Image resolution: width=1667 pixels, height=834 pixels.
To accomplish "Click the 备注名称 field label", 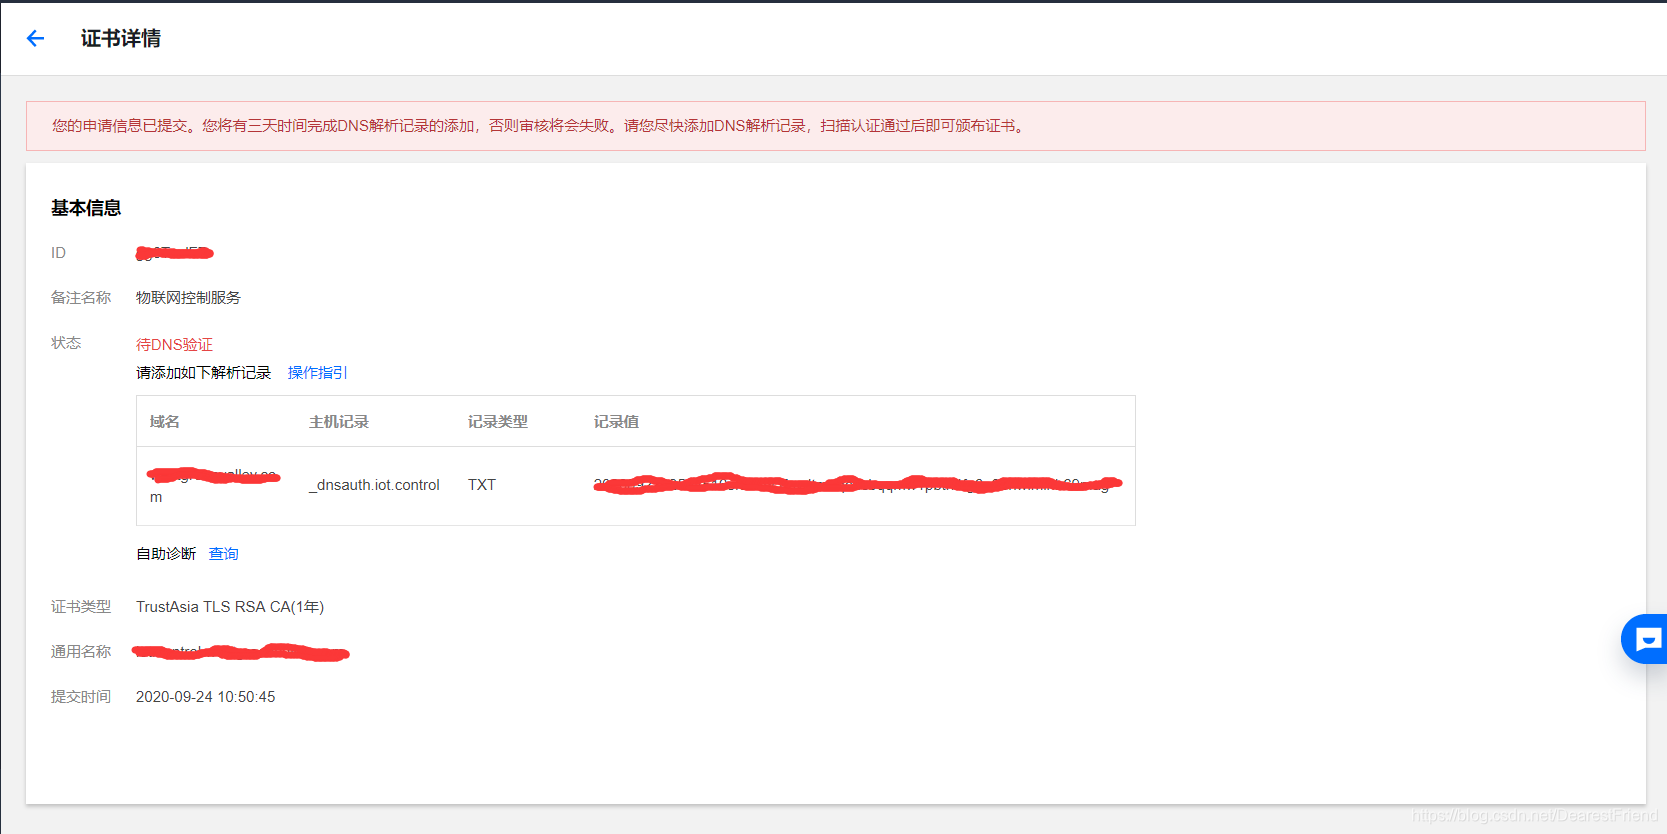I will (81, 297).
